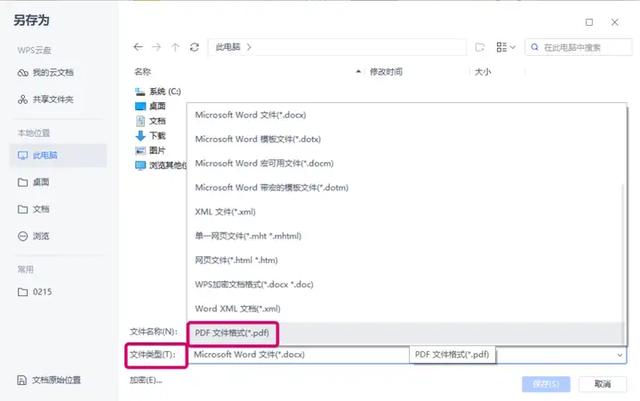Open 共享文件夹 in the sidebar

(x=46, y=99)
